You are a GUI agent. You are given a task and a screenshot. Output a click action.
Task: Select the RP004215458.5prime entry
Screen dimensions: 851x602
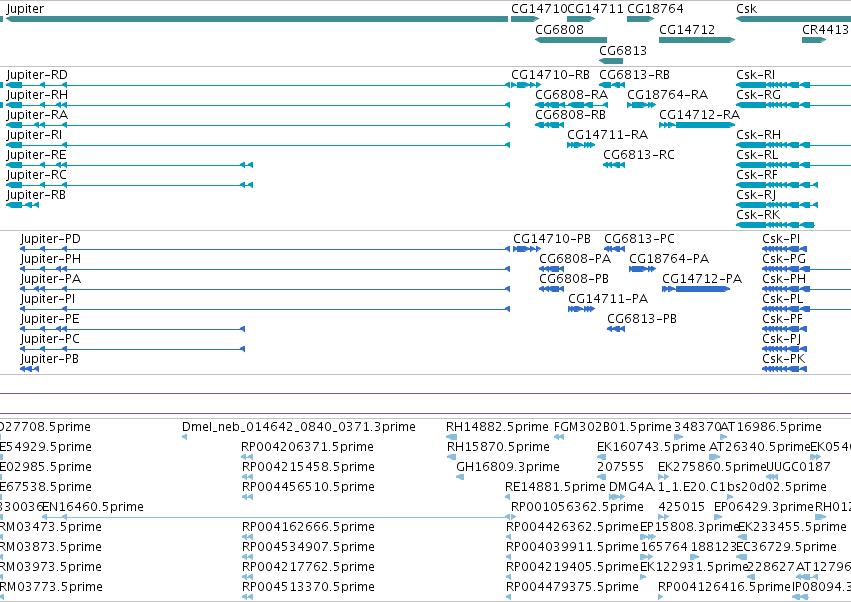[x=308, y=467]
